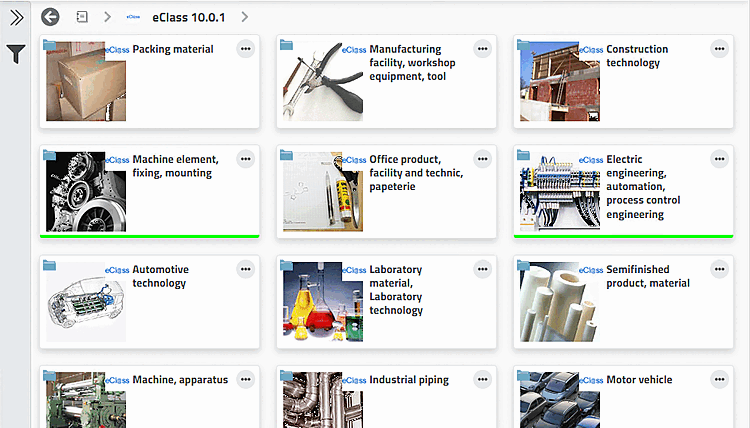
Task: Open Semifinished product, material title
Action: (x=648, y=276)
